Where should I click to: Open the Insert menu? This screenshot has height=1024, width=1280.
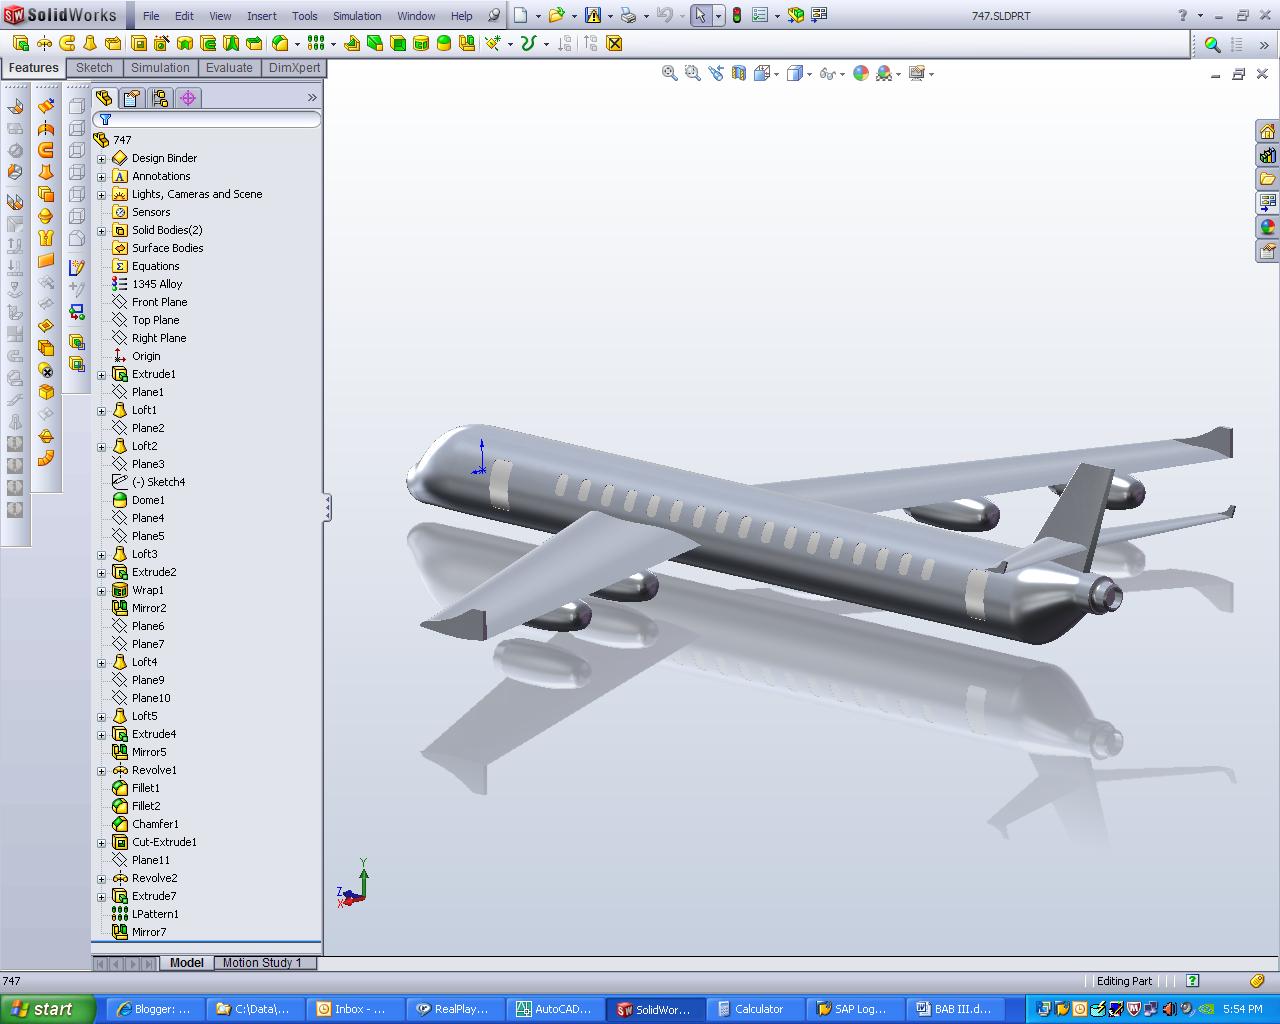pos(261,16)
